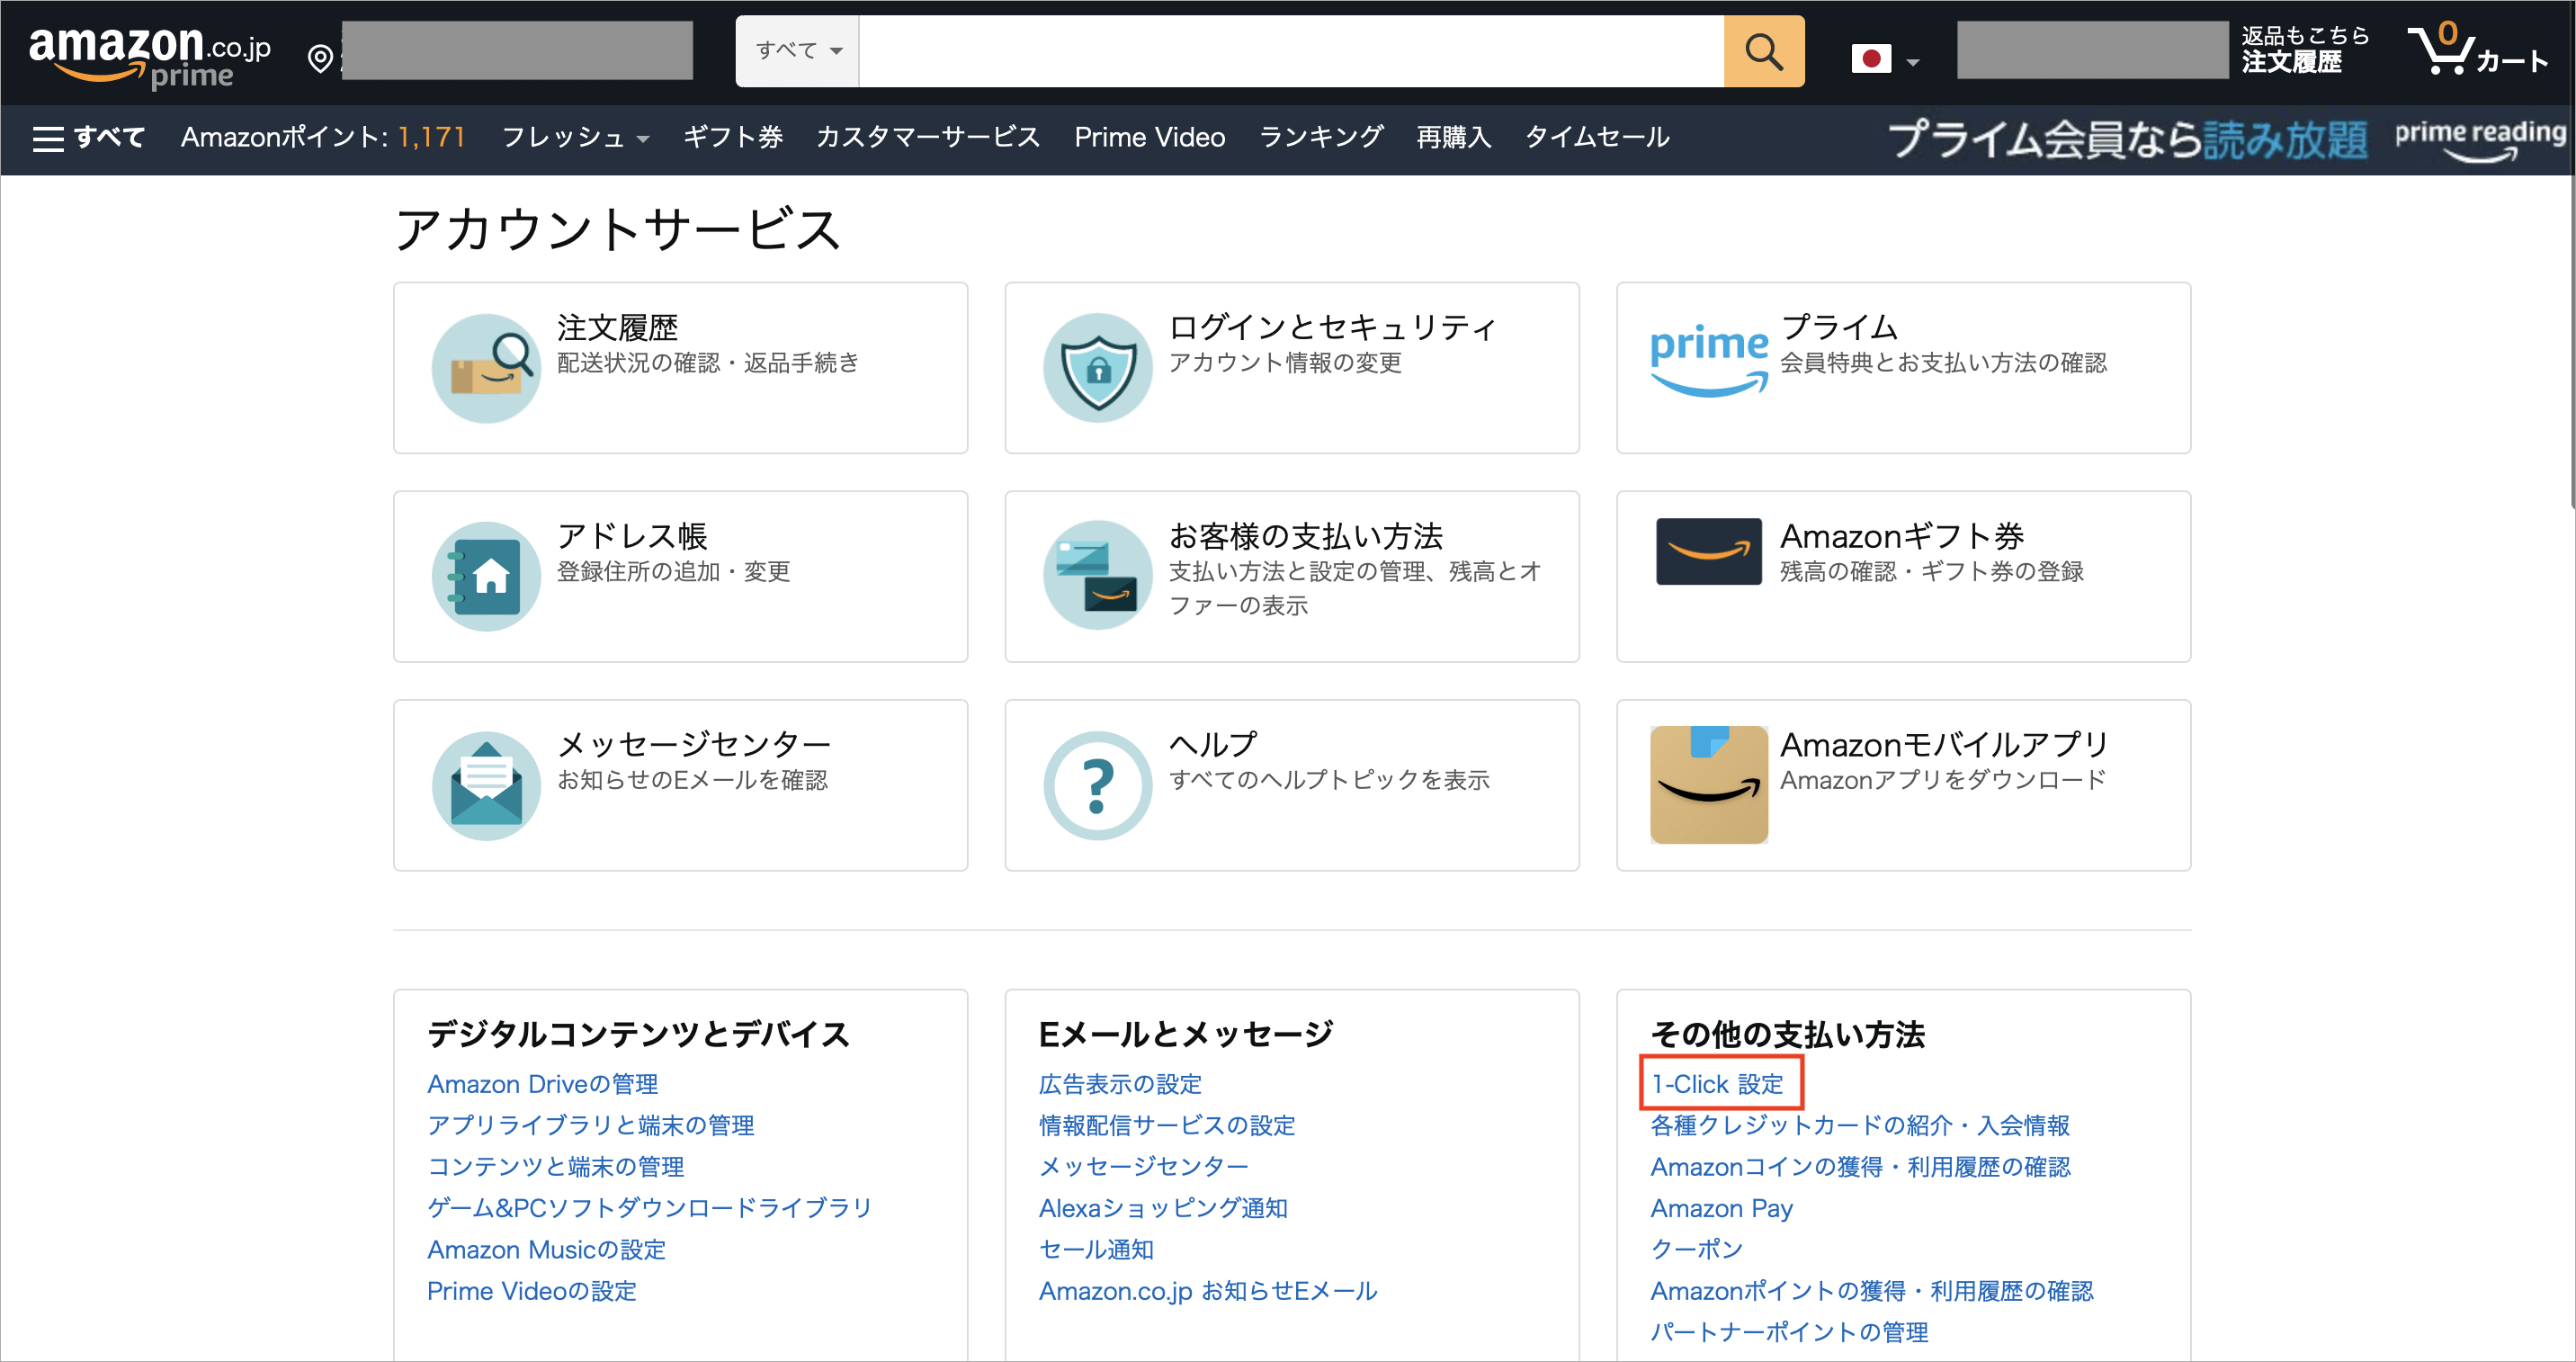Image resolution: width=2576 pixels, height=1362 pixels.
Task: Open ギフト券 in navigation bar
Action: pyautogui.click(x=732, y=137)
